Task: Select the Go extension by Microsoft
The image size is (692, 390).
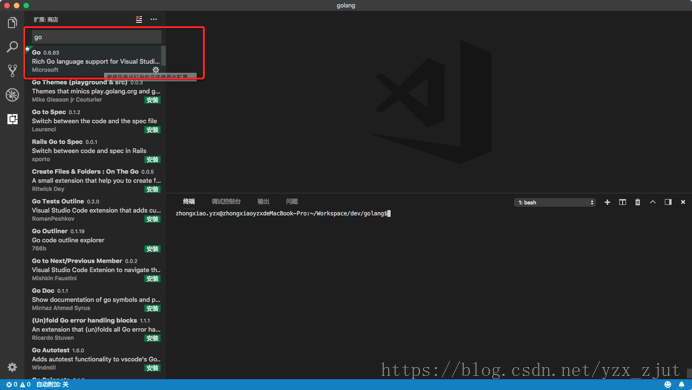Action: (x=95, y=61)
